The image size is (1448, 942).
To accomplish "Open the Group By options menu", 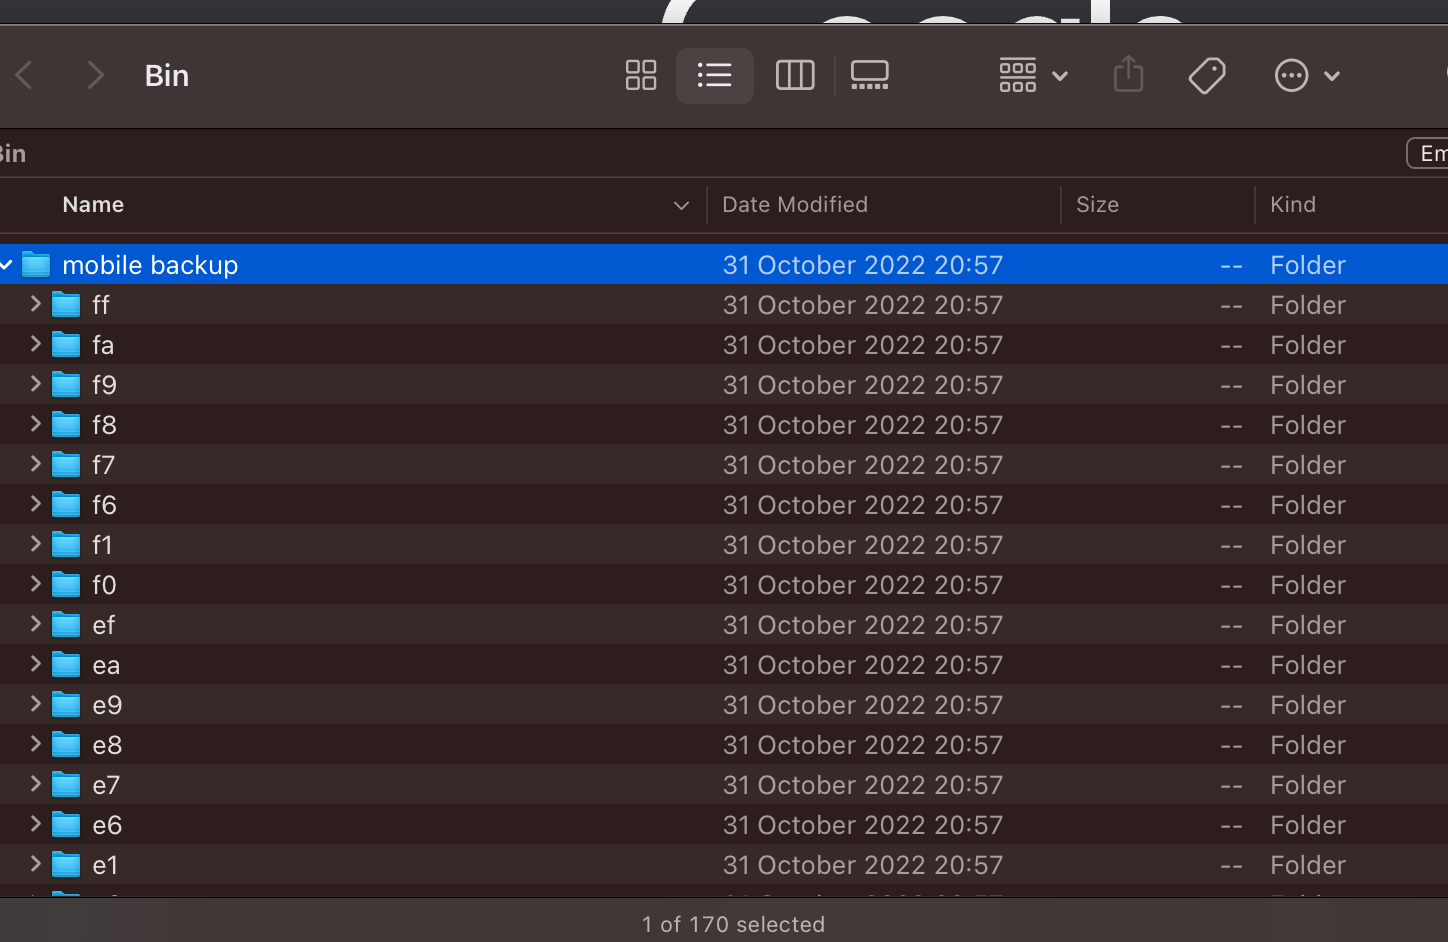I will click(1033, 75).
